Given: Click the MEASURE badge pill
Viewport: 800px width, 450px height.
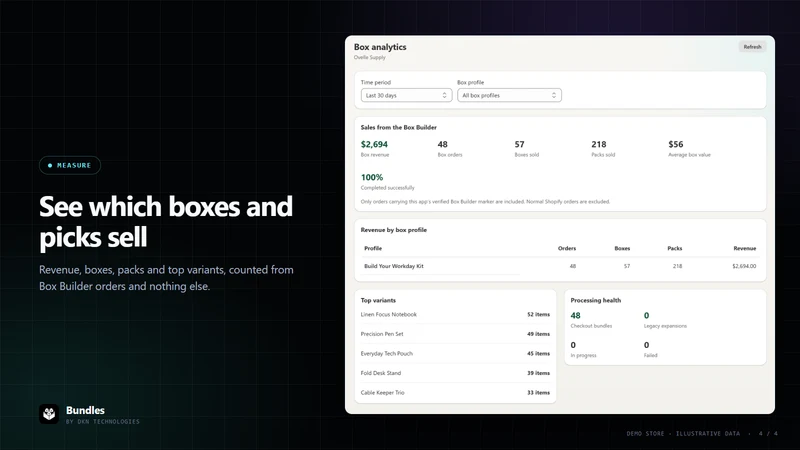Looking at the screenshot, I should 70,165.
